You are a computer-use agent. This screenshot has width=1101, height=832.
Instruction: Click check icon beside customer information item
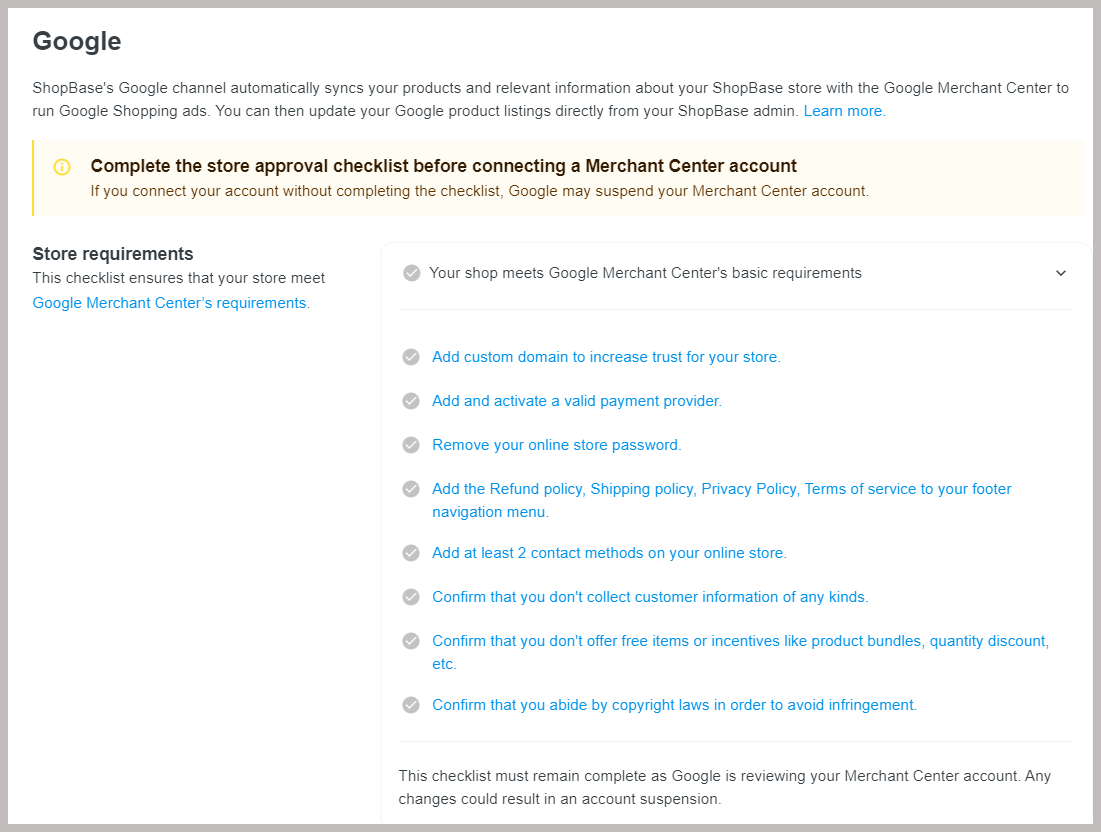click(411, 597)
